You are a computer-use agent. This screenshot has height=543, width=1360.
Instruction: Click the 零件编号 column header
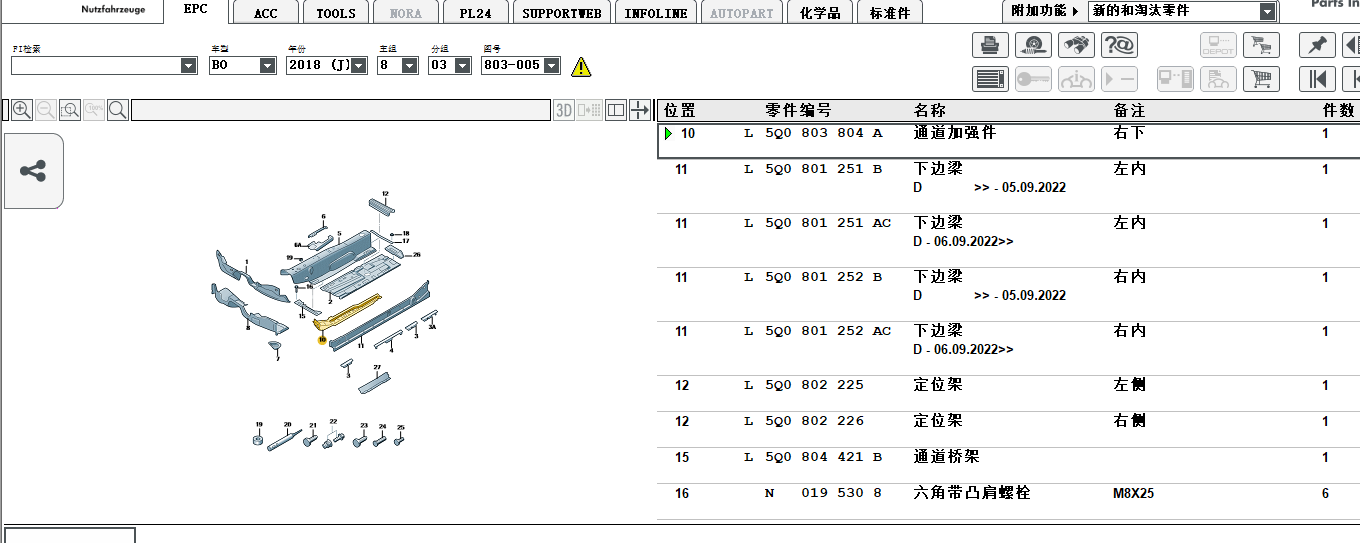[798, 110]
